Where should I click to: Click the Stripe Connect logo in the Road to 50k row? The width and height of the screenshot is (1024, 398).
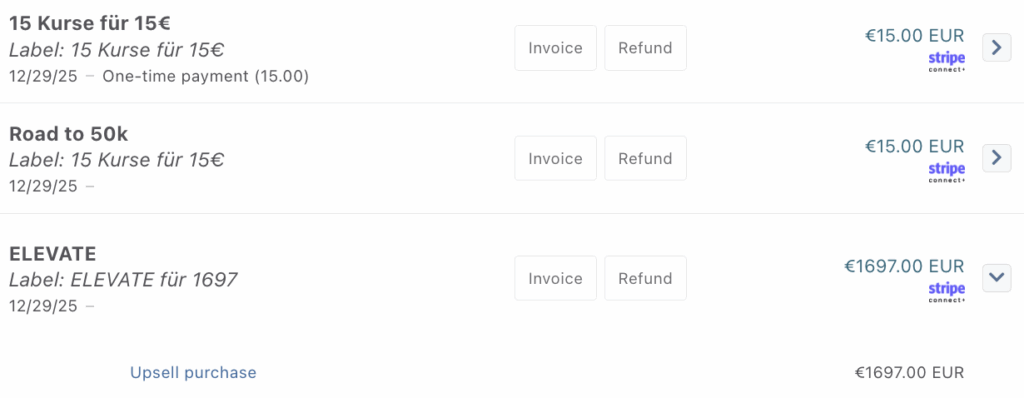[x=946, y=173]
